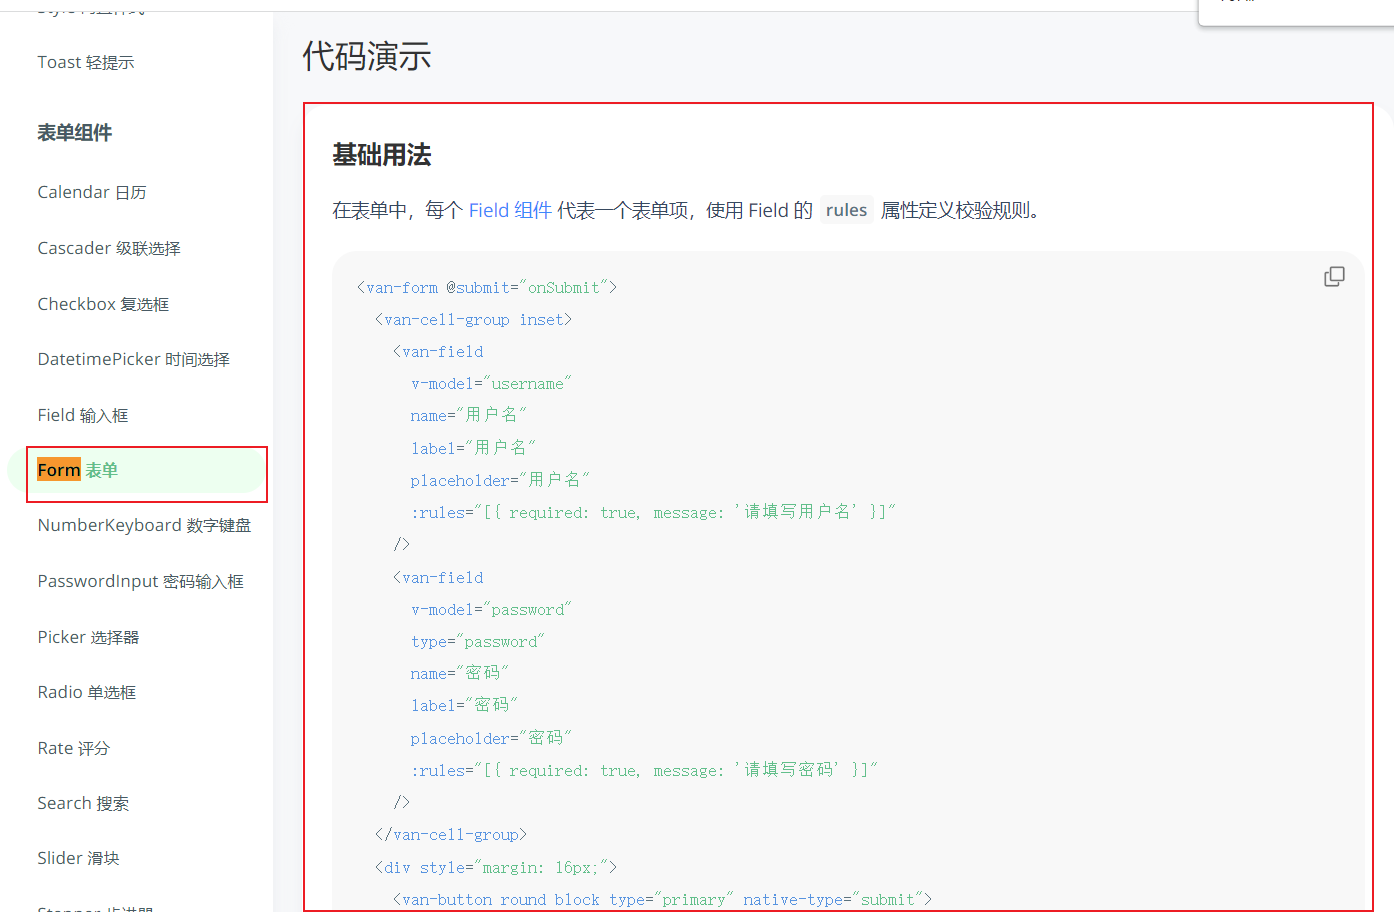Click the inline rules code tag
This screenshot has height=912, width=1394.
[846, 210]
